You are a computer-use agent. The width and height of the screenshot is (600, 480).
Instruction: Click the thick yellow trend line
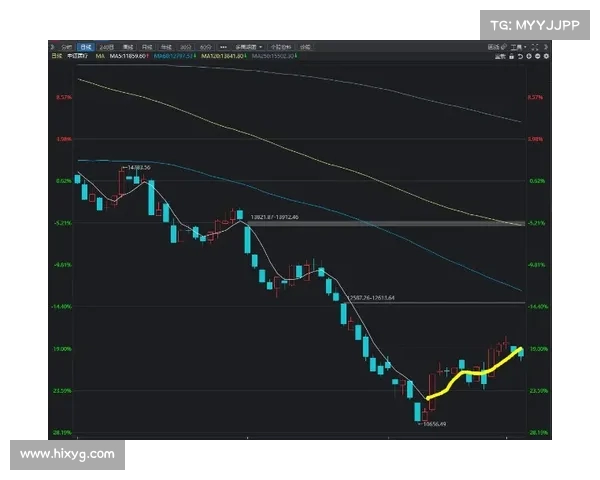[469, 371]
